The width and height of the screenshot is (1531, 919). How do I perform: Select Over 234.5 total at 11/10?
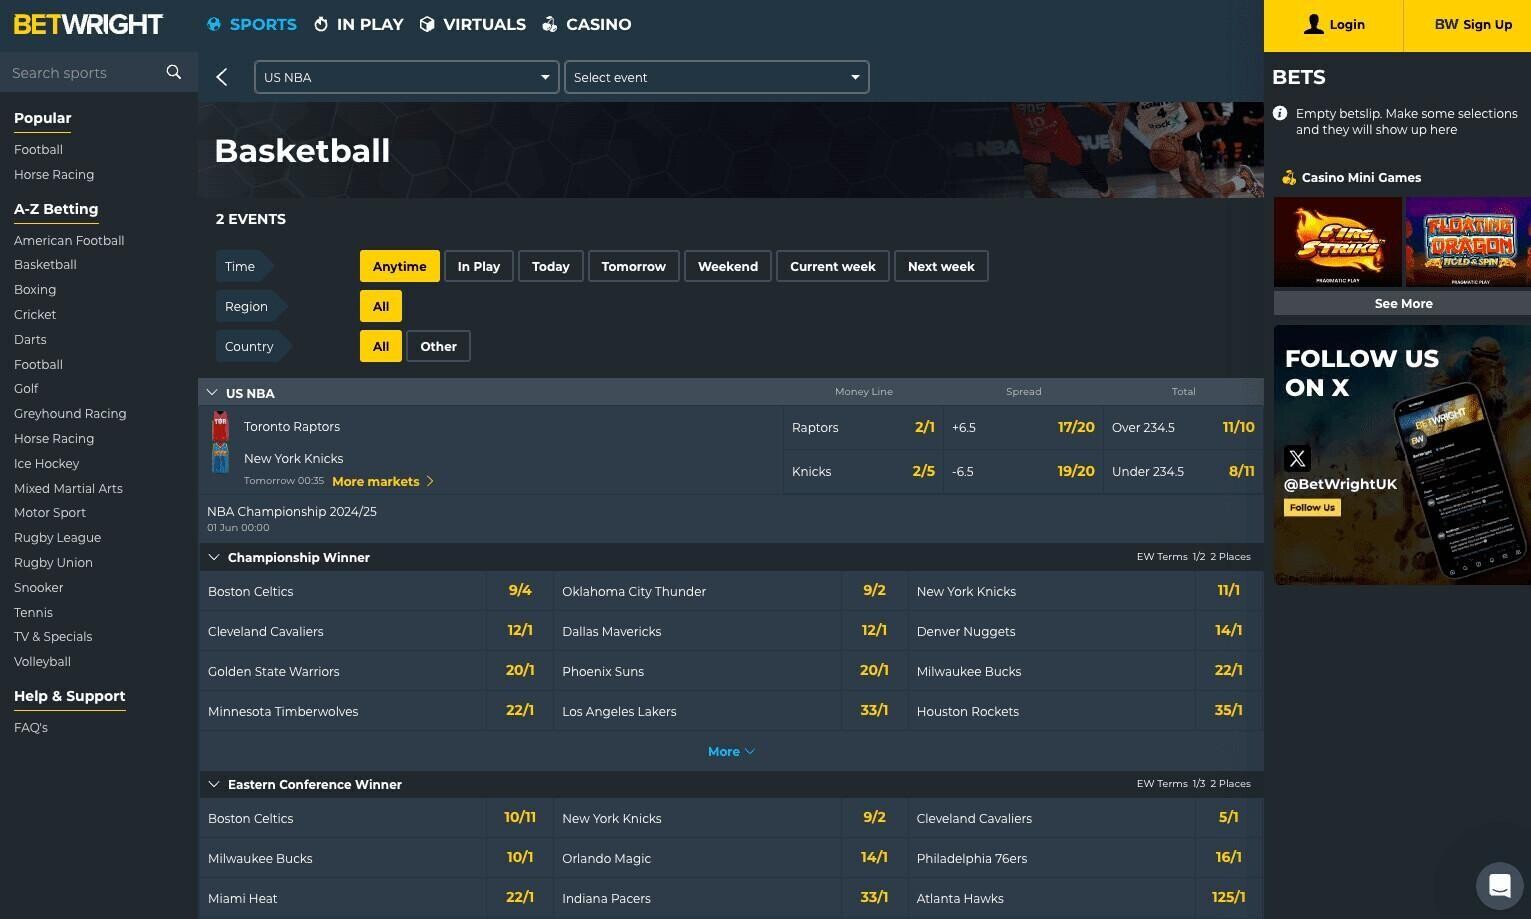pos(1184,427)
